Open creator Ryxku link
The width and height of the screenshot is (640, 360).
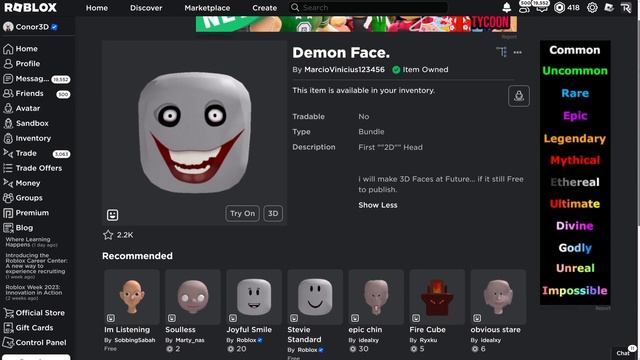click(428, 340)
